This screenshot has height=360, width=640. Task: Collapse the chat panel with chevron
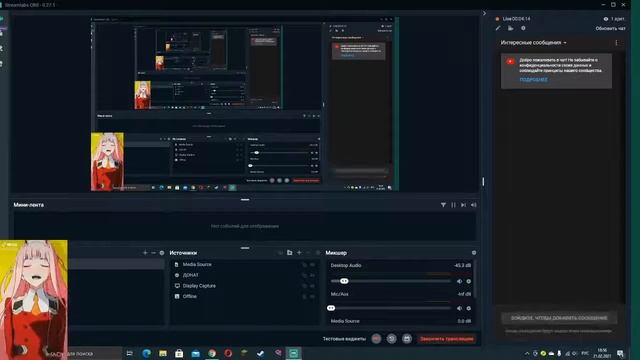[484, 13]
